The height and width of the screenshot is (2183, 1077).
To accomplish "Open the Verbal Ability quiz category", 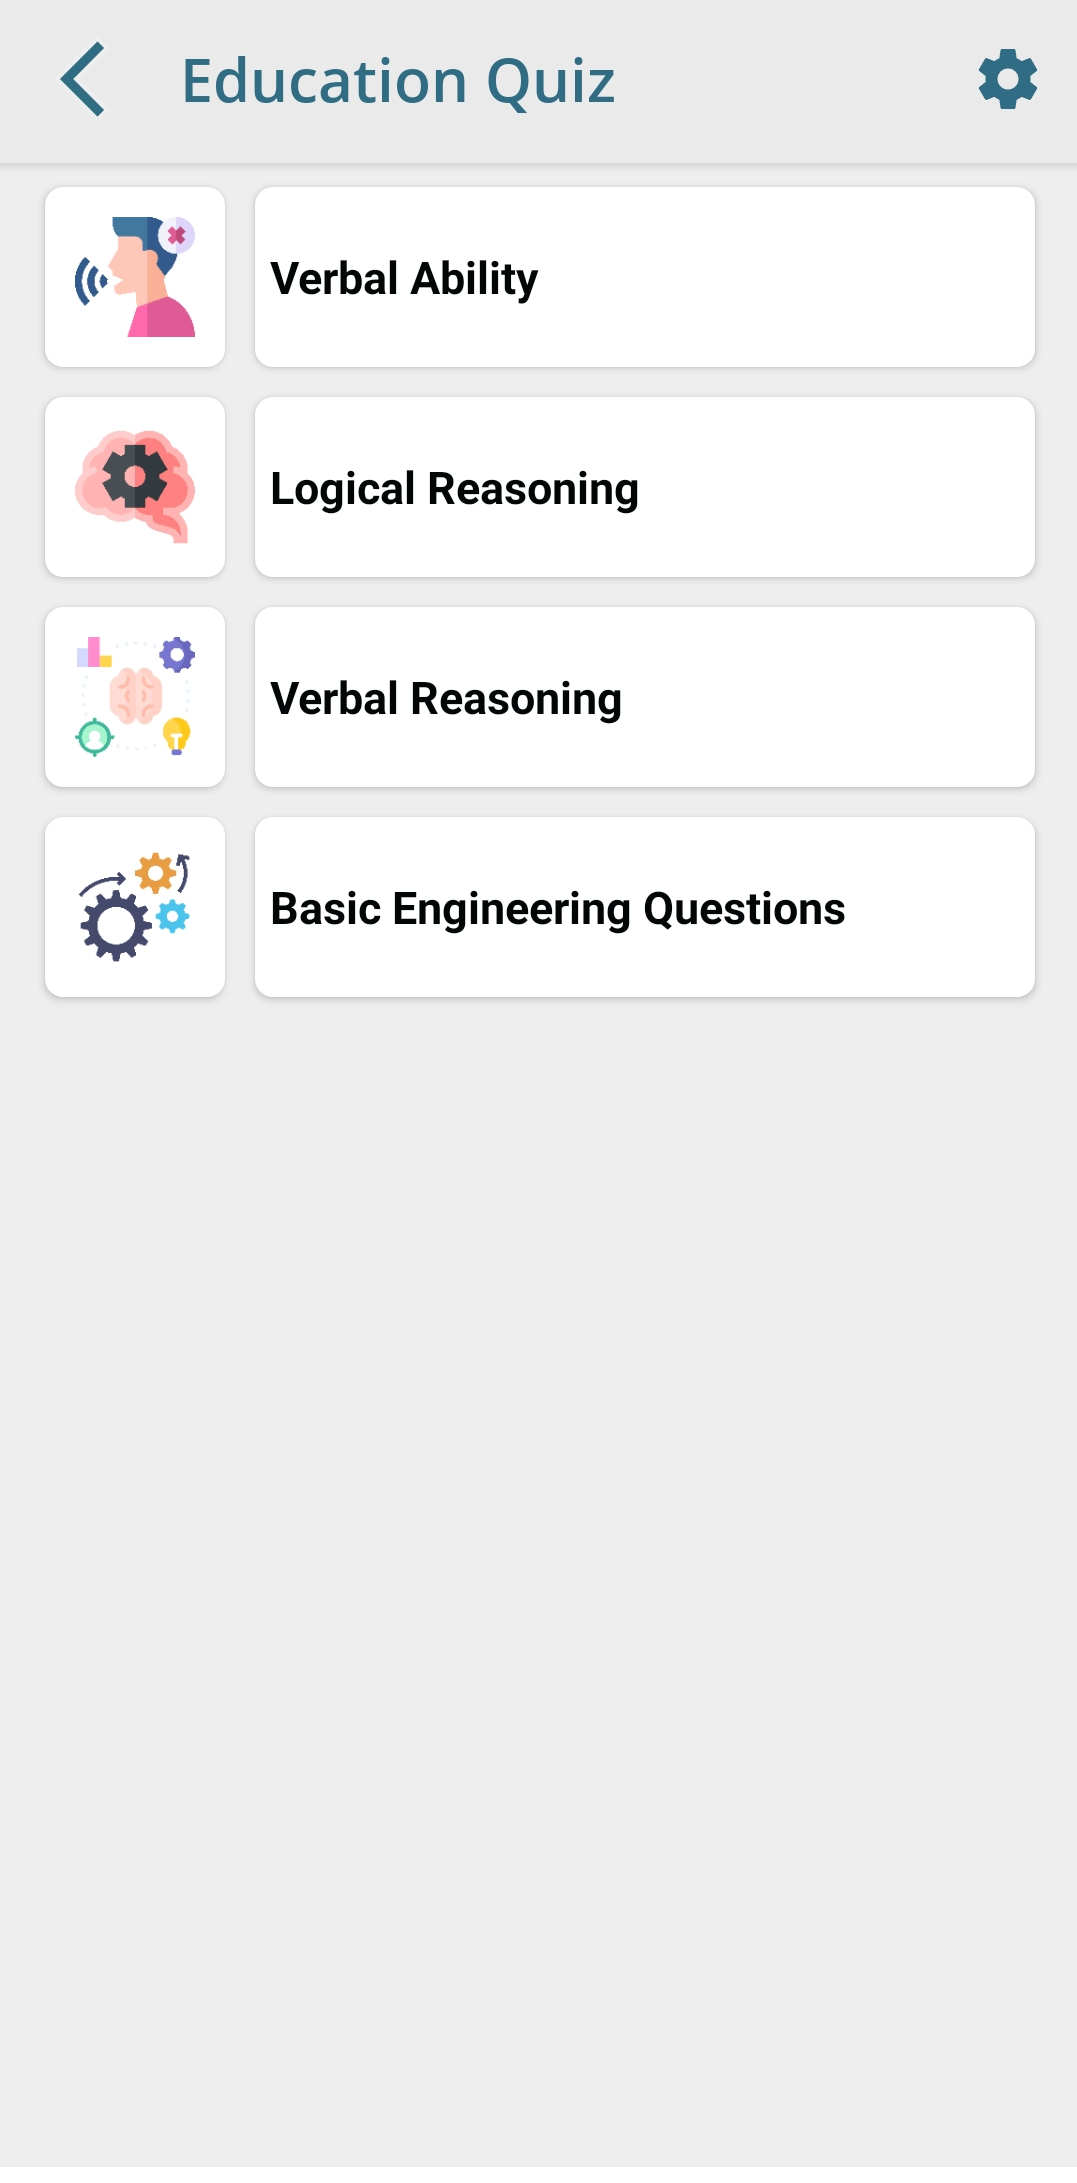I will tap(644, 277).
